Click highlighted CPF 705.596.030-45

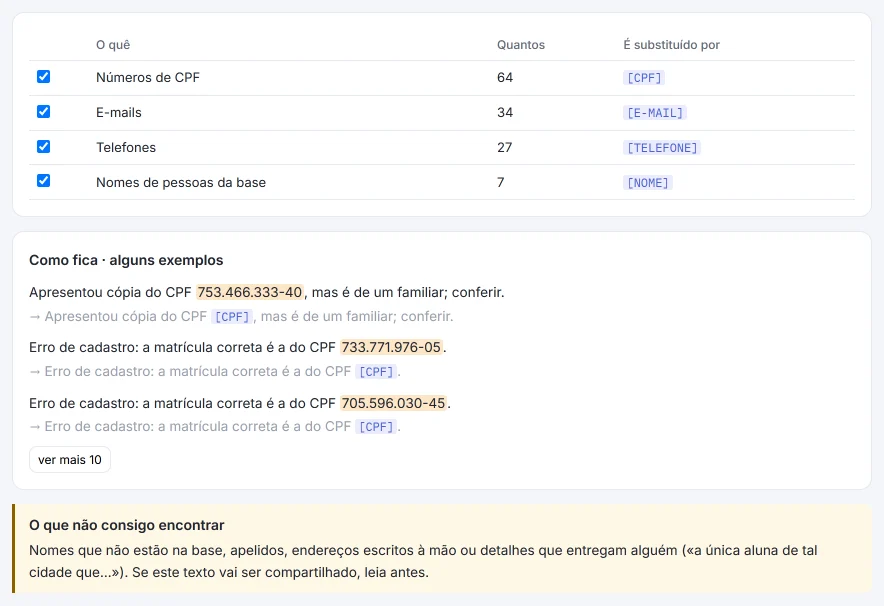pyautogui.click(x=394, y=403)
